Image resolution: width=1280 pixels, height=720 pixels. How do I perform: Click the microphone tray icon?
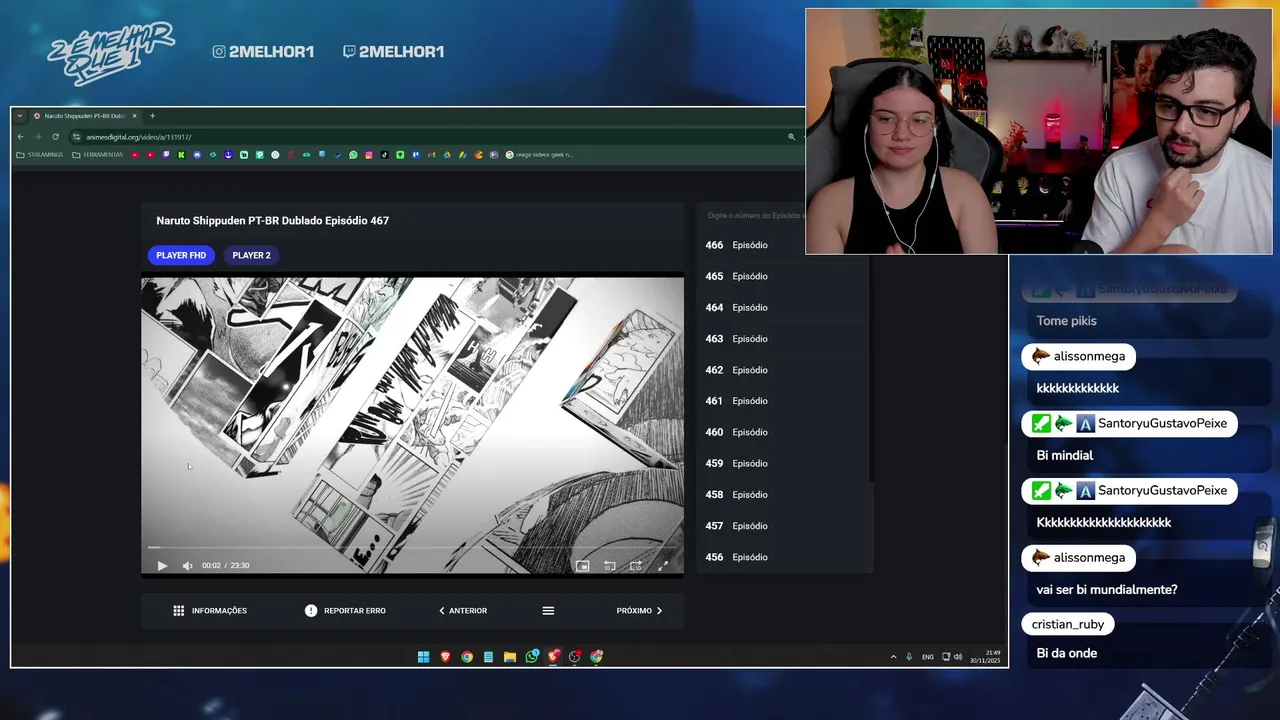pos(909,657)
